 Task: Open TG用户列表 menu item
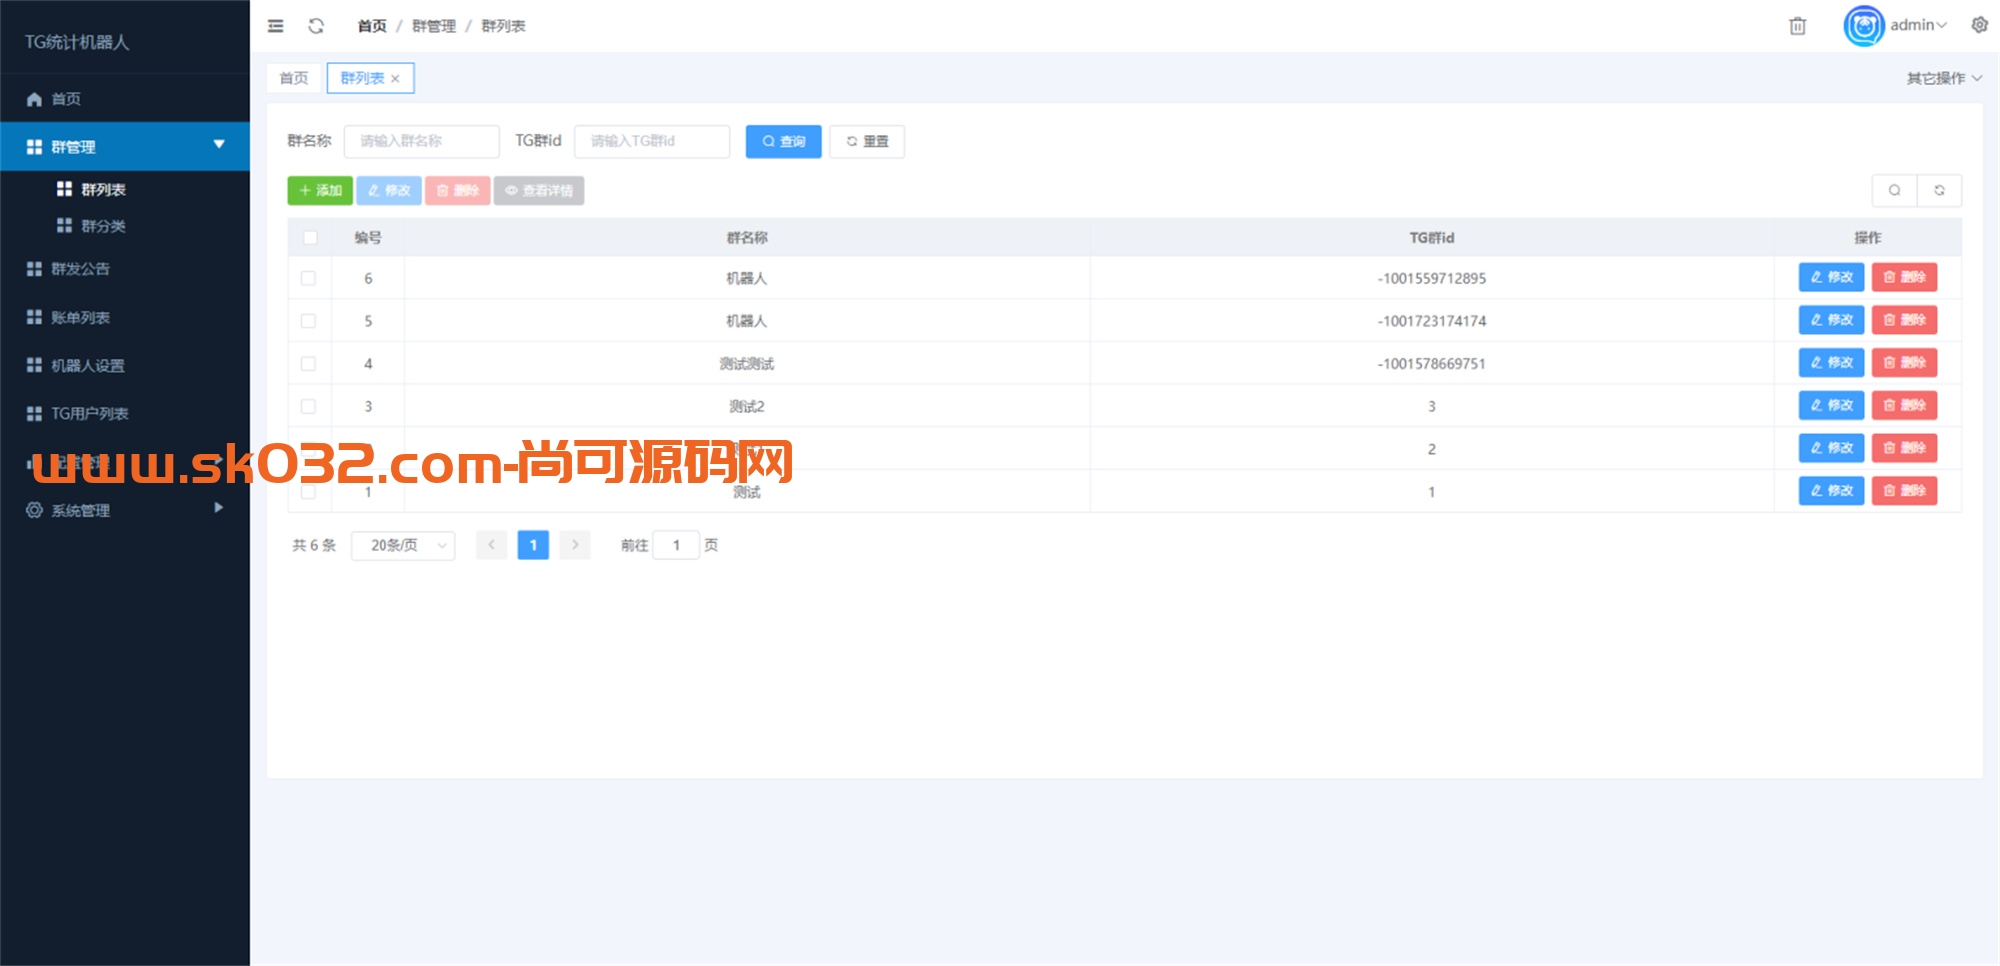point(125,413)
